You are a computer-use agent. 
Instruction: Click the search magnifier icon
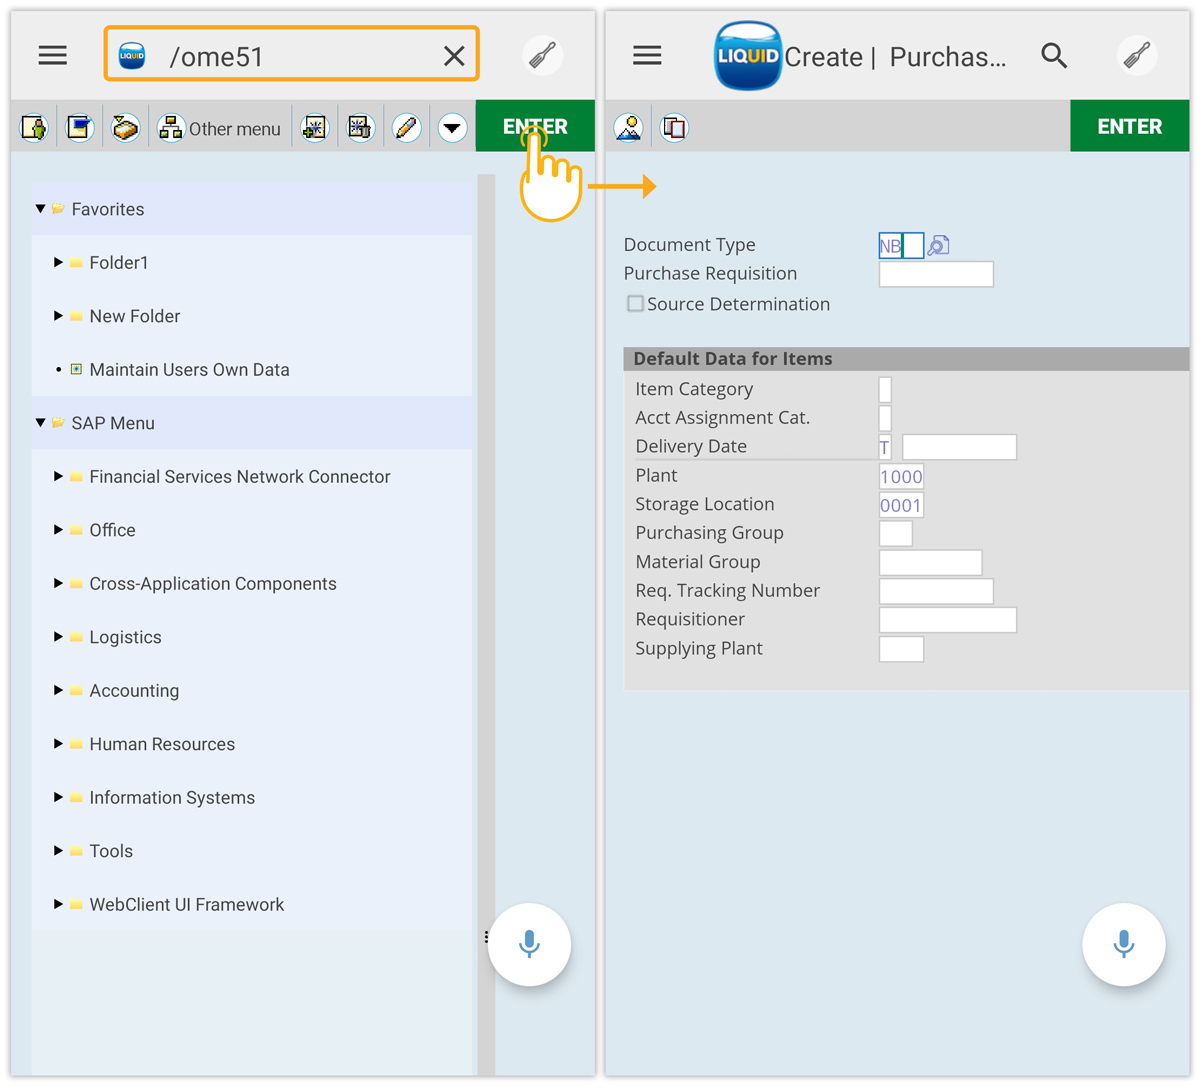[x=1054, y=56]
